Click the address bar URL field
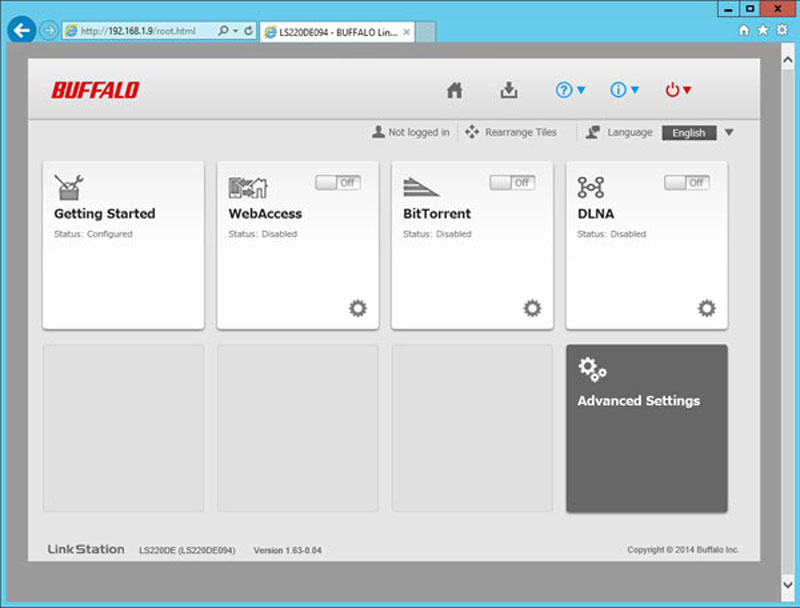The image size is (800, 608). [x=139, y=31]
